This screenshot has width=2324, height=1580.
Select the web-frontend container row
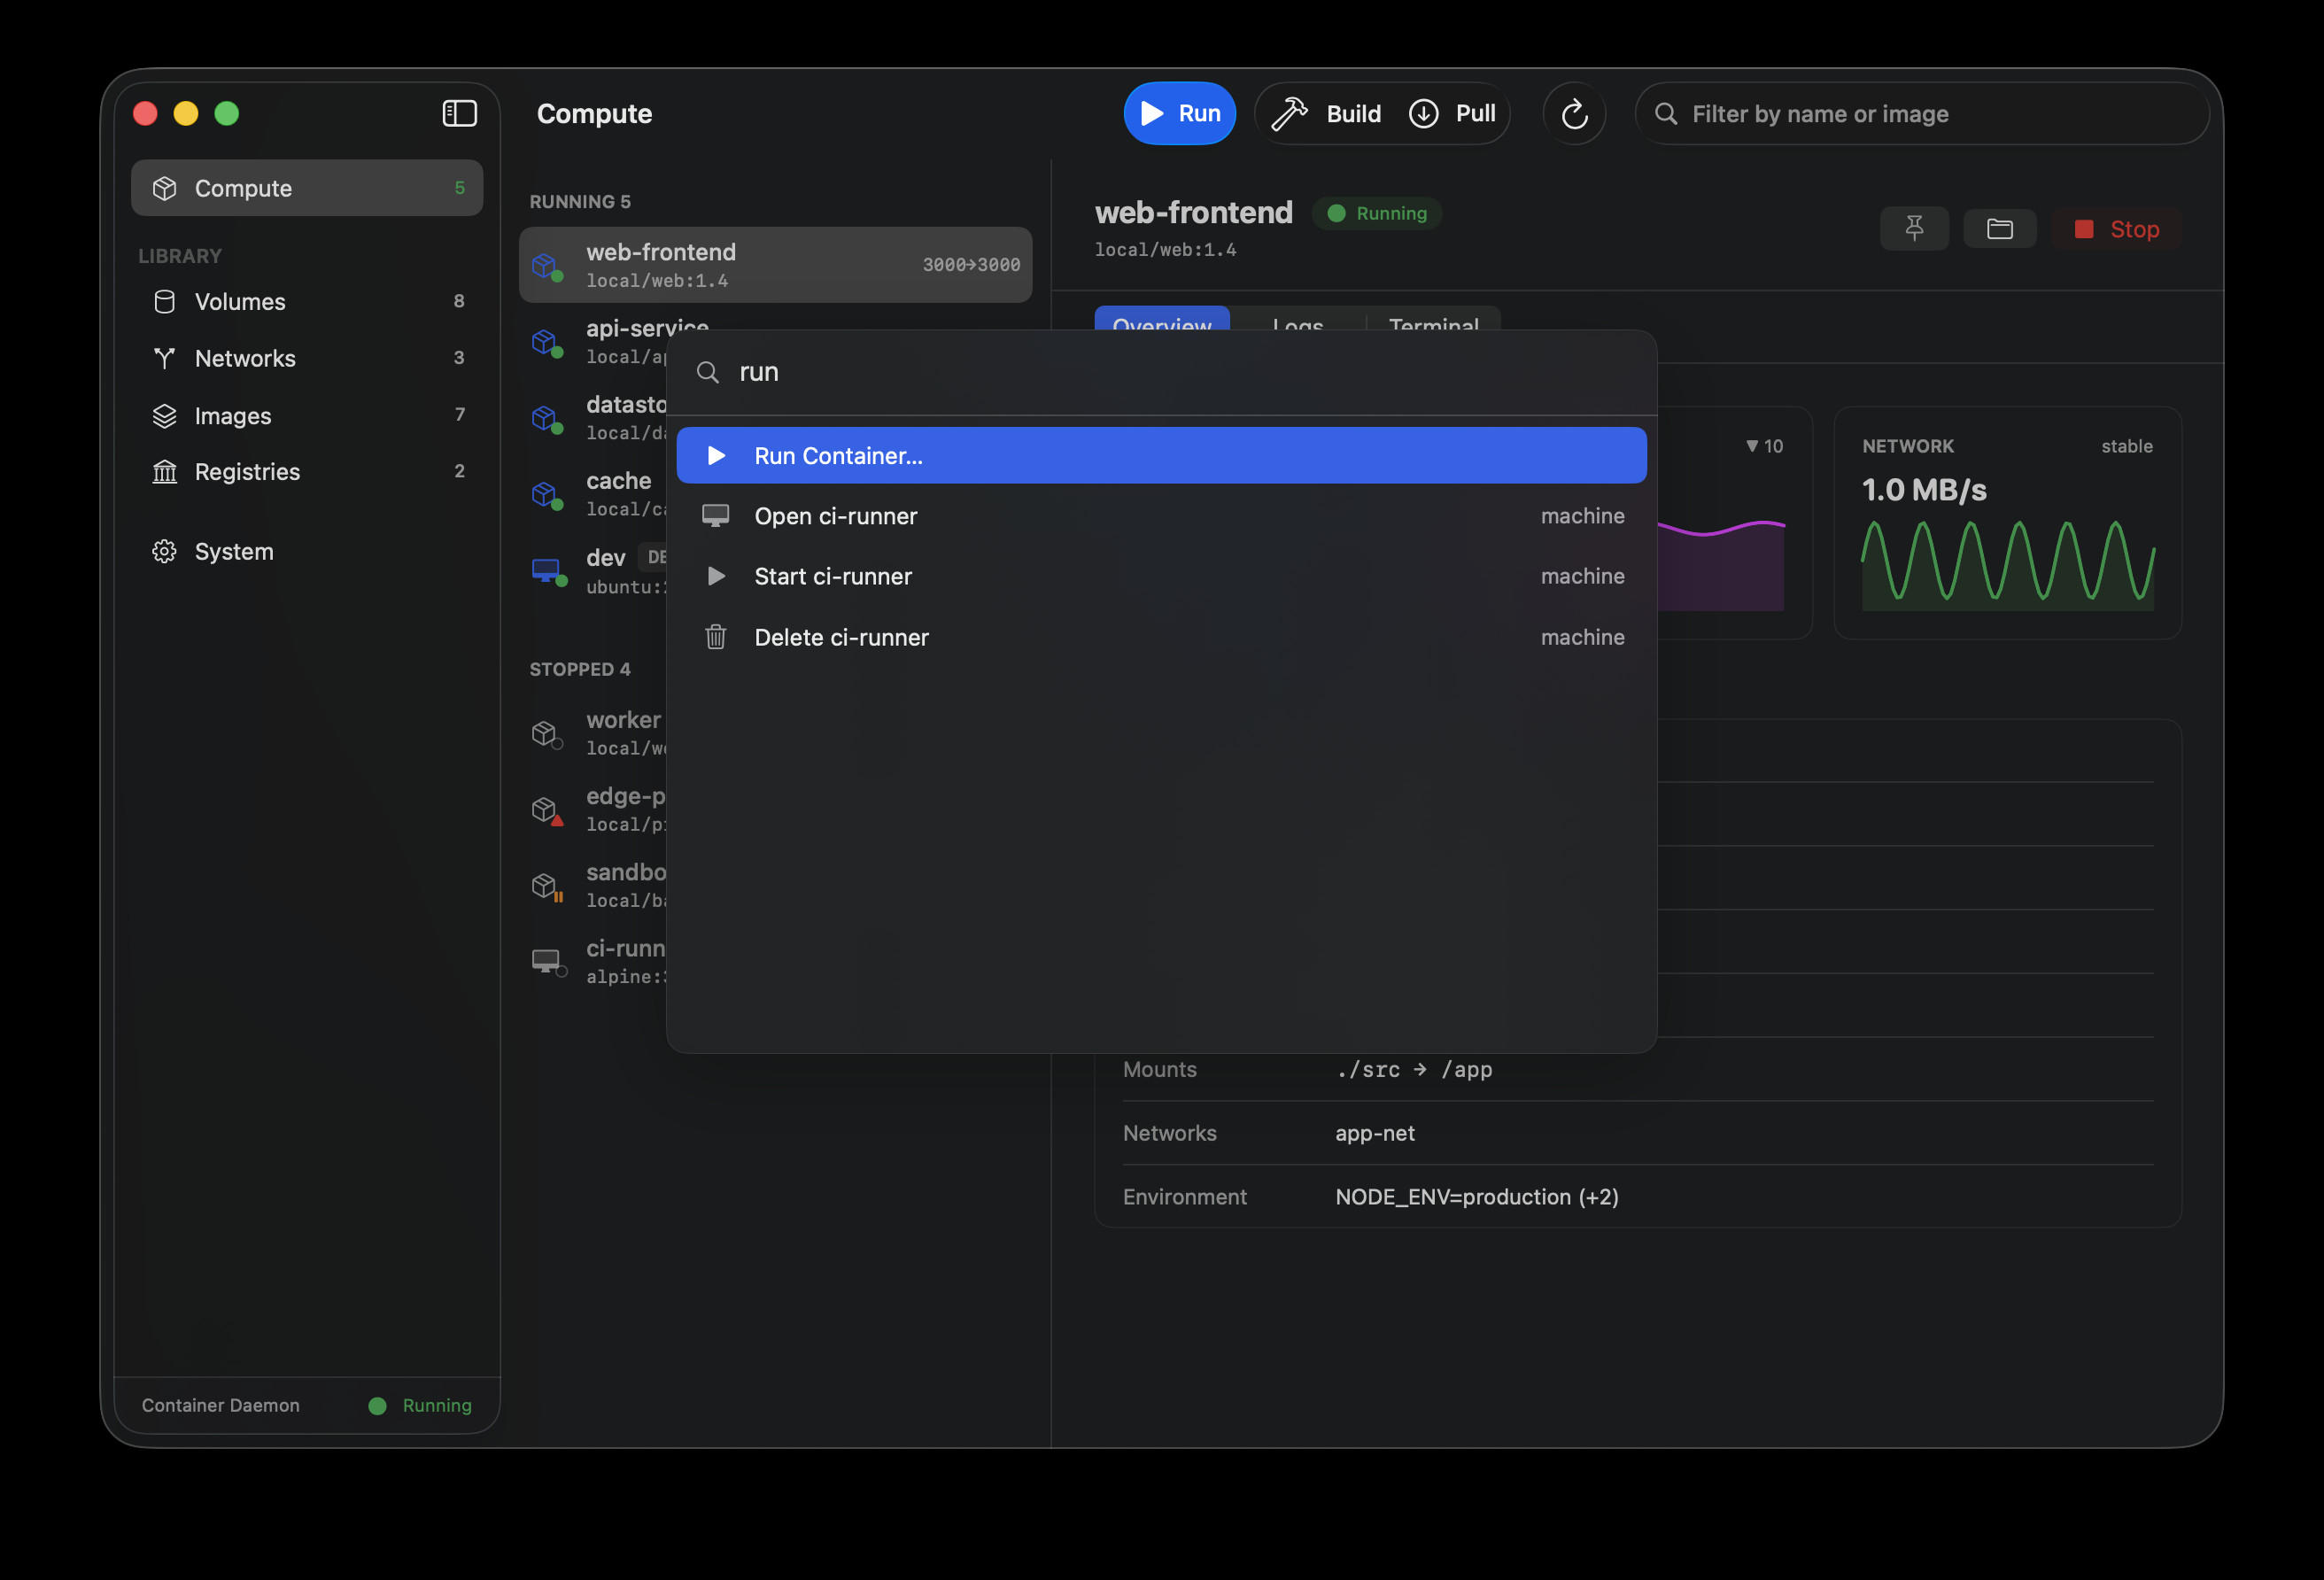click(775, 265)
